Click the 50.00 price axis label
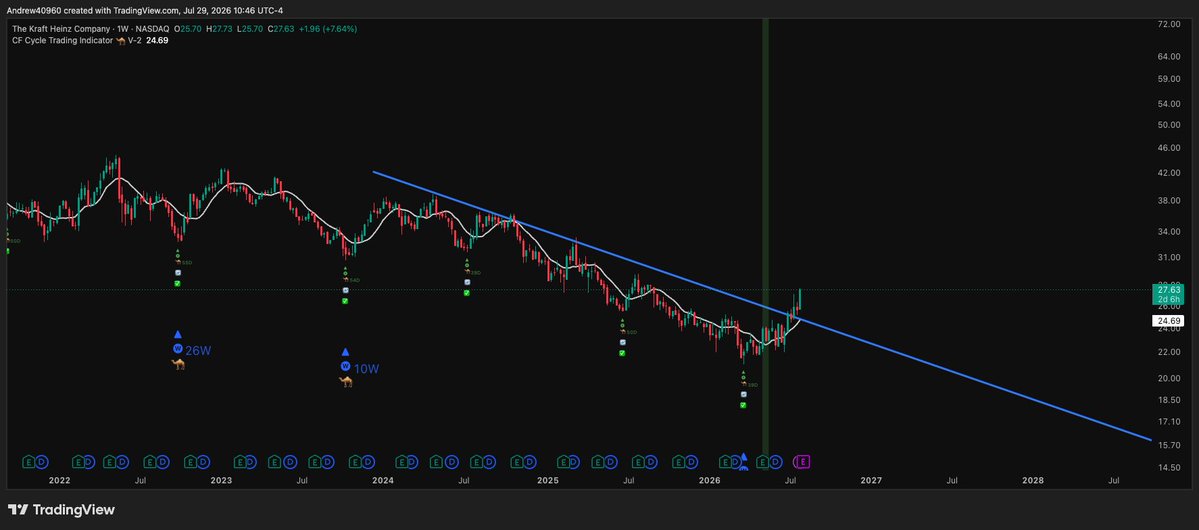Viewport: 1199px width, 530px height. 1168,125
